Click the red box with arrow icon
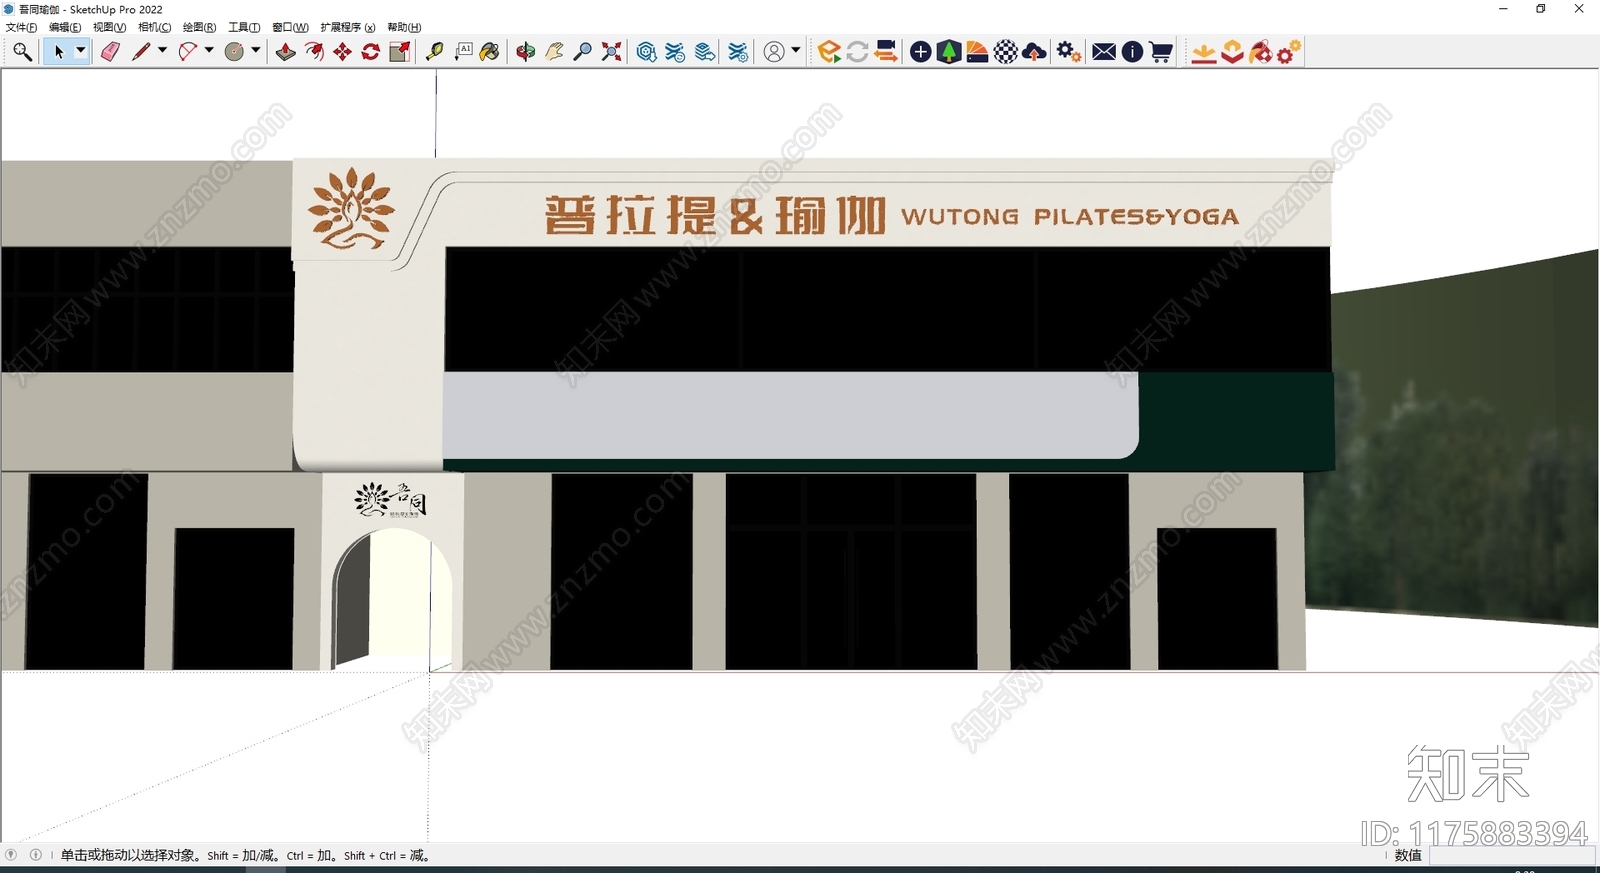 tap(1233, 52)
